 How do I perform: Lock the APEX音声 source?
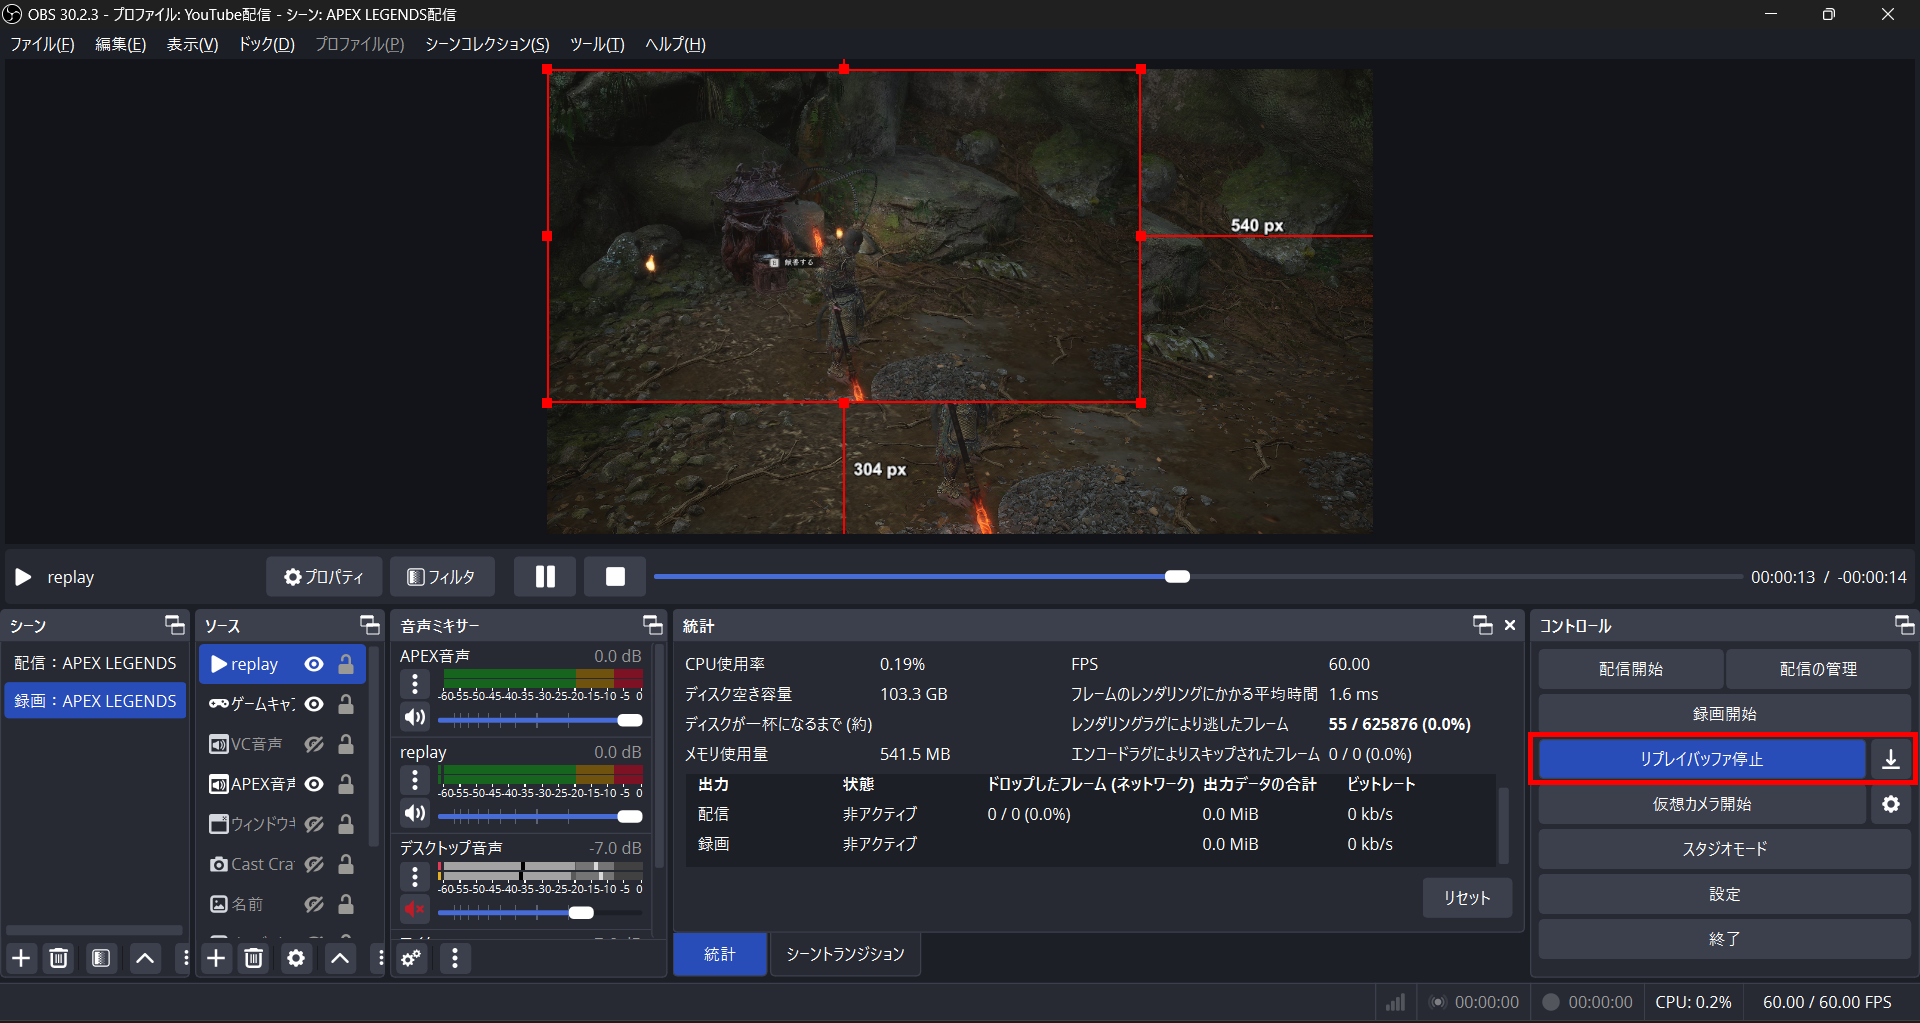(346, 784)
